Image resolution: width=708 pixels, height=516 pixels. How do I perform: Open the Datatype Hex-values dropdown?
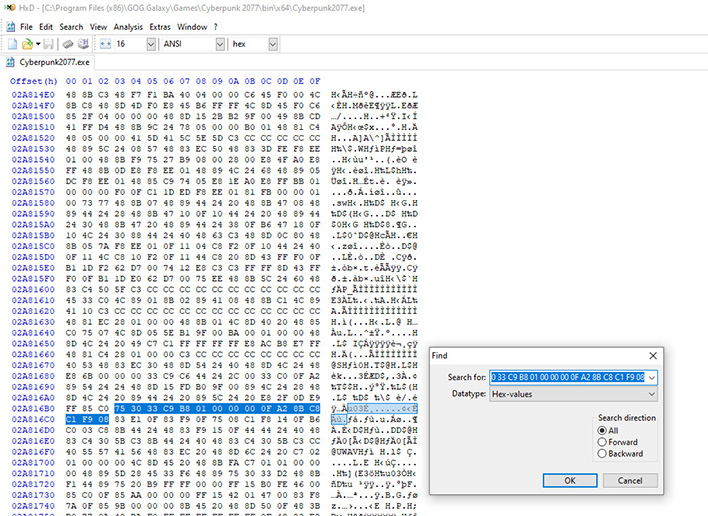pos(573,394)
